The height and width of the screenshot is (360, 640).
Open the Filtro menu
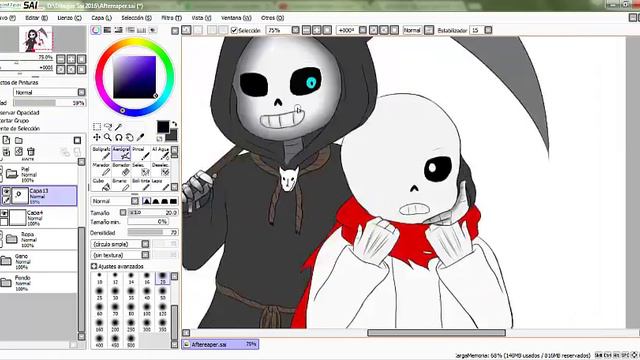[171, 18]
